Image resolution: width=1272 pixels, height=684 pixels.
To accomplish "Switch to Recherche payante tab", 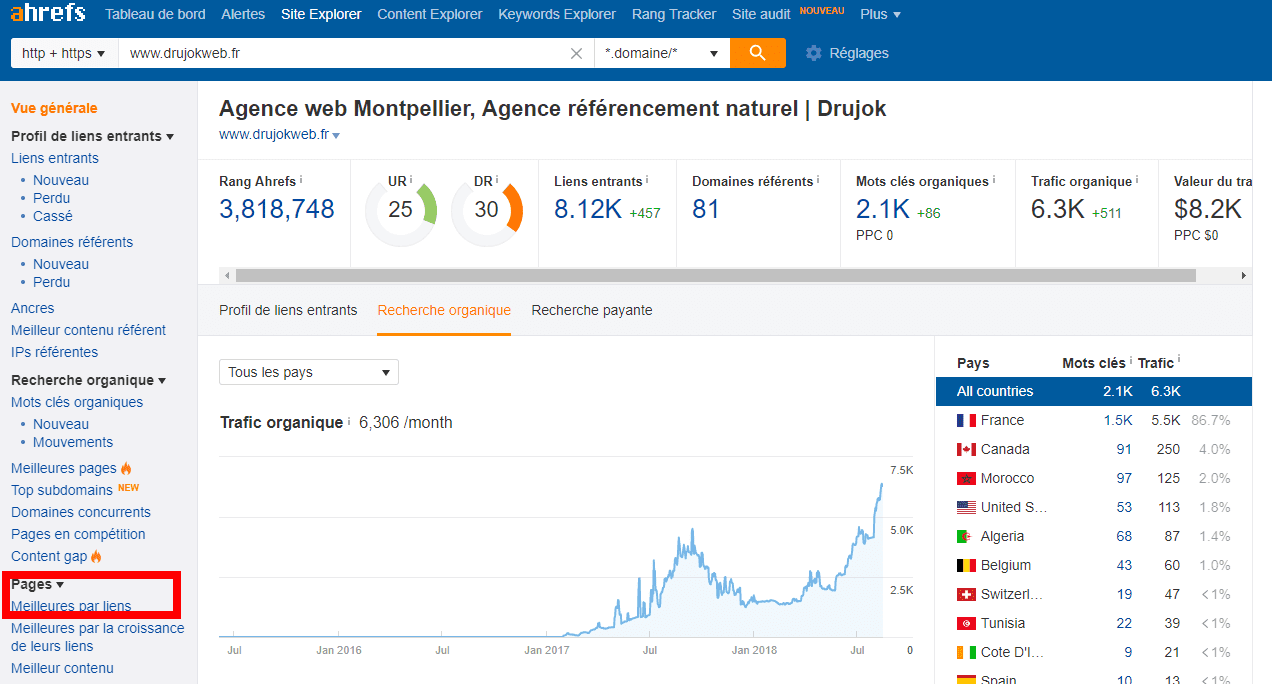I will (x=592, y=310).
